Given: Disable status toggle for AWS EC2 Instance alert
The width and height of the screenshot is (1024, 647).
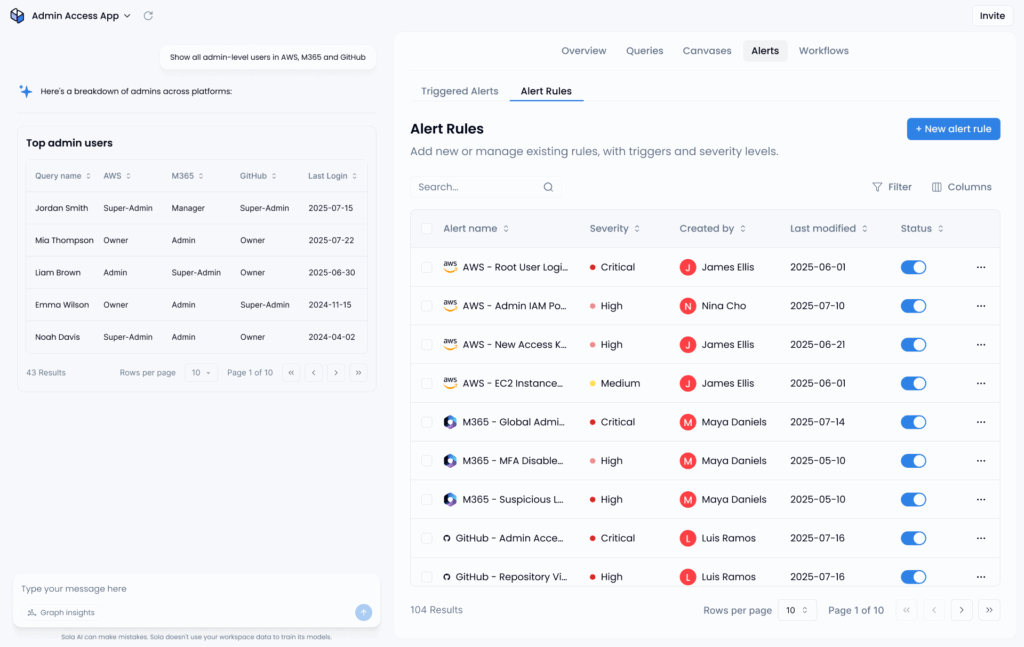Looking at the screenshot, I should [913, 383].
